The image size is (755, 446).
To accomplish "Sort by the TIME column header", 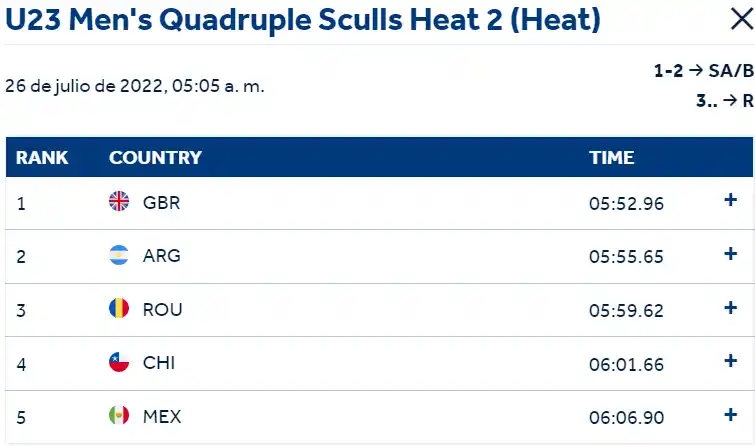I will click(x=611, y=158).
